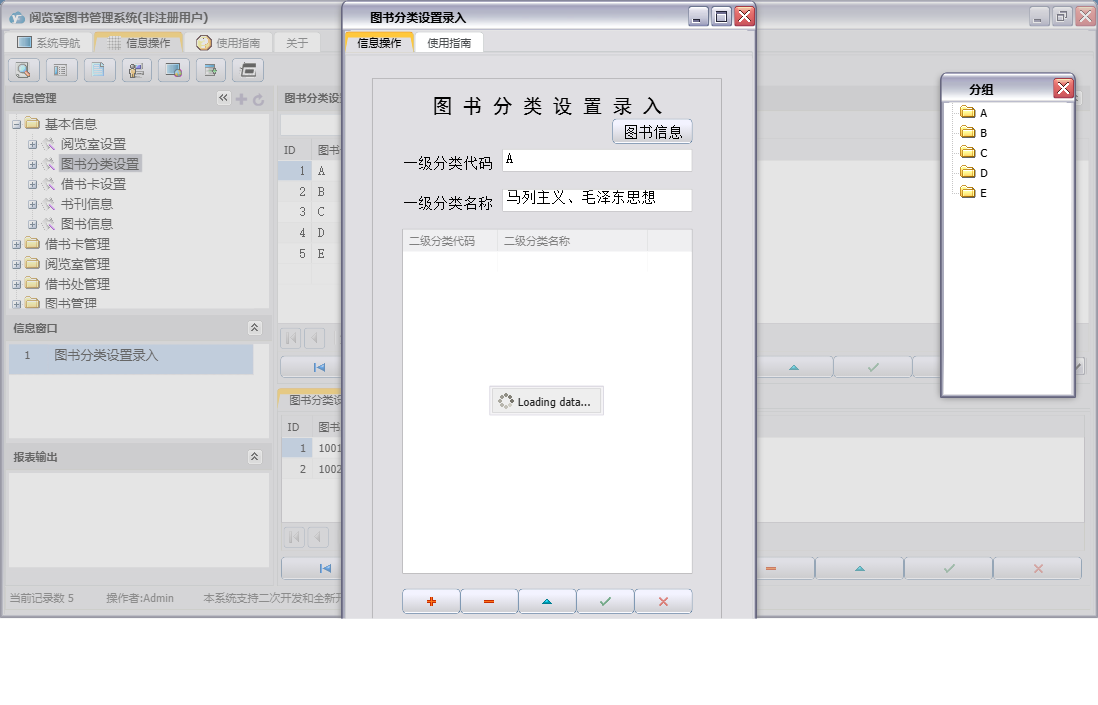This screenshot has width=1098, height=705.
Task: Click the blank document toolbar icon
Action: [98, 70]
